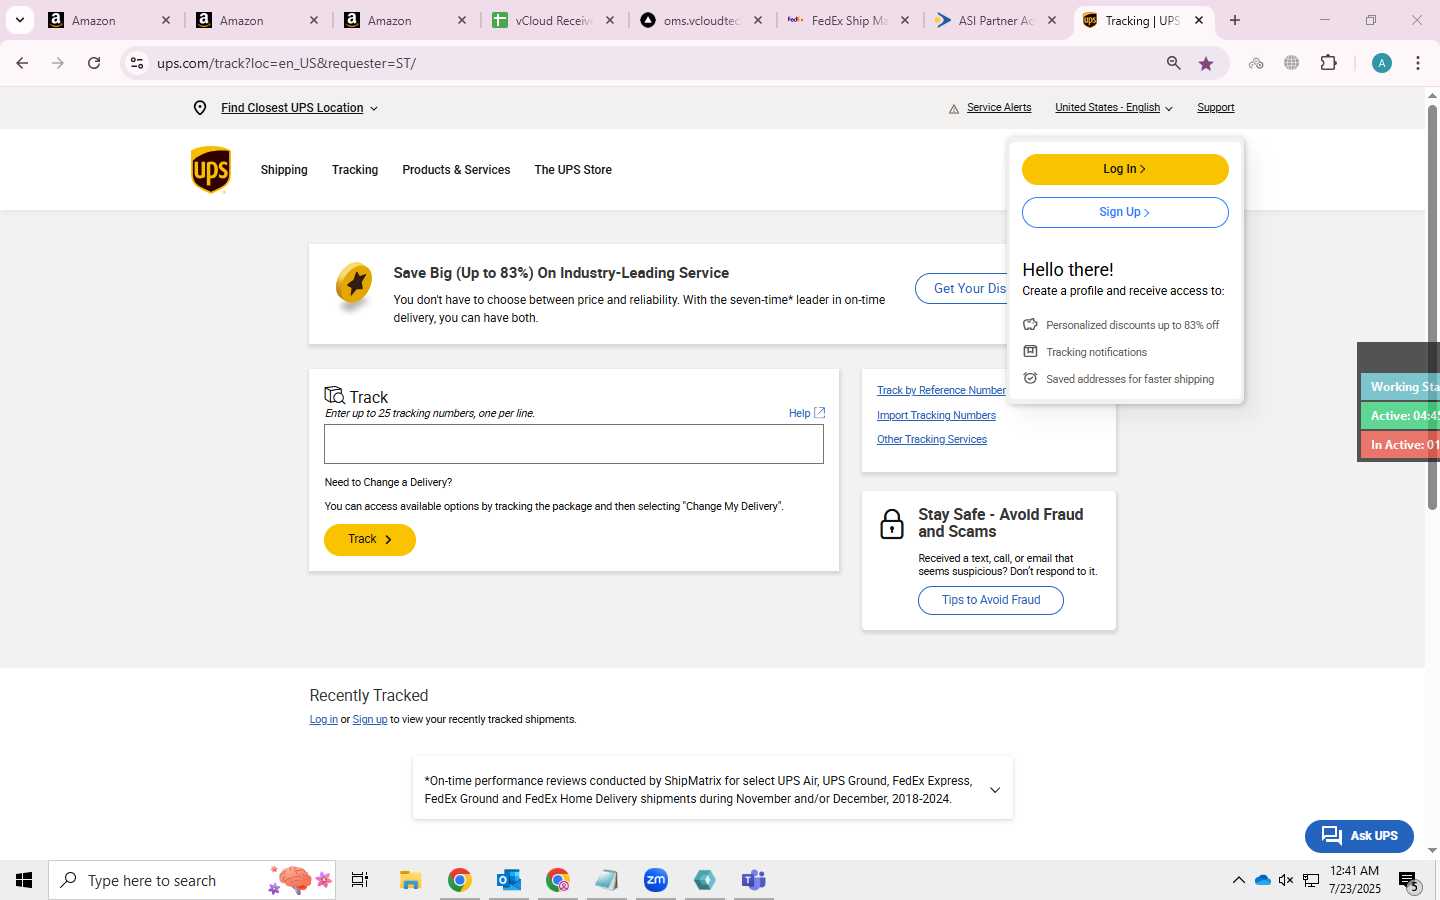1440x900 pixels.
Task: Open Zoom from taskbar
Action: point(656,880)
